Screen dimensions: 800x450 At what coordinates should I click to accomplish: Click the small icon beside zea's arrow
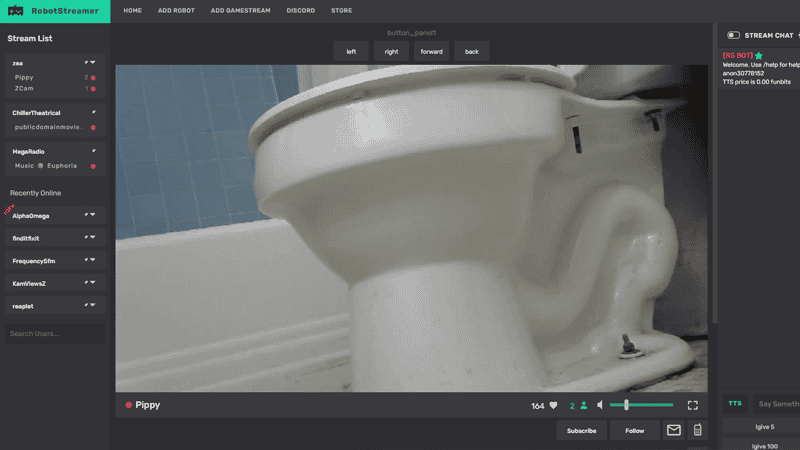pyautogui.click(x=86, y=63)
